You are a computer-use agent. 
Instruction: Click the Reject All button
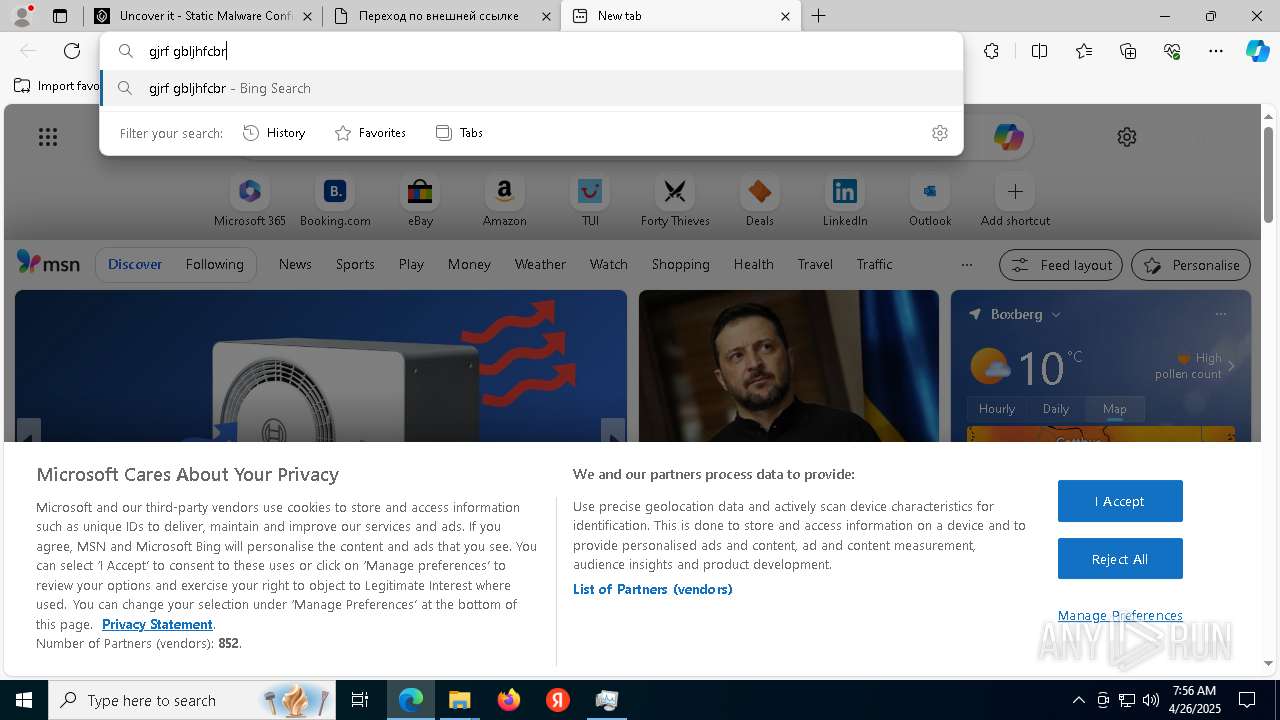1120,559
